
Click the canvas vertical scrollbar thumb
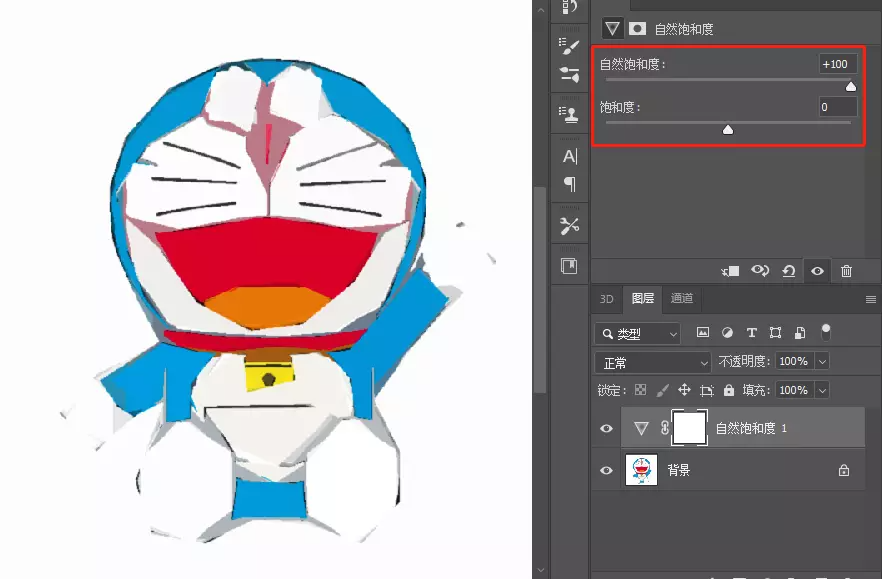tap(541, 290)
